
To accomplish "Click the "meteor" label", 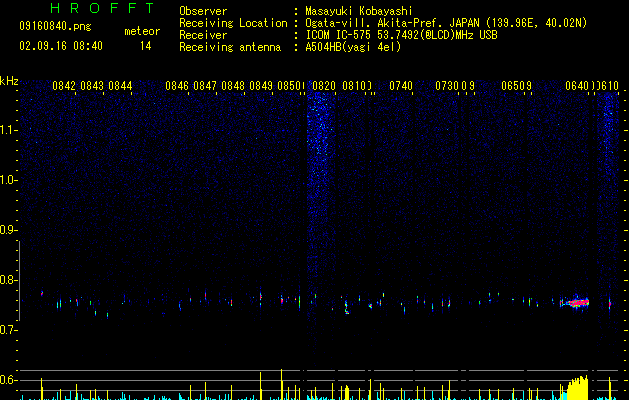I will 142,31.
